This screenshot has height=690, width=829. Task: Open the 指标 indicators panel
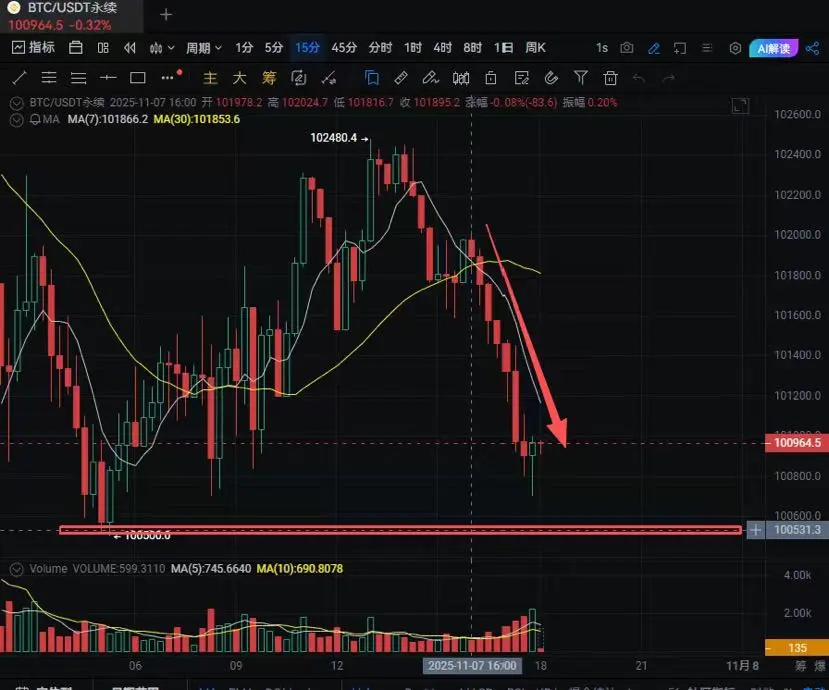[33, 48]
